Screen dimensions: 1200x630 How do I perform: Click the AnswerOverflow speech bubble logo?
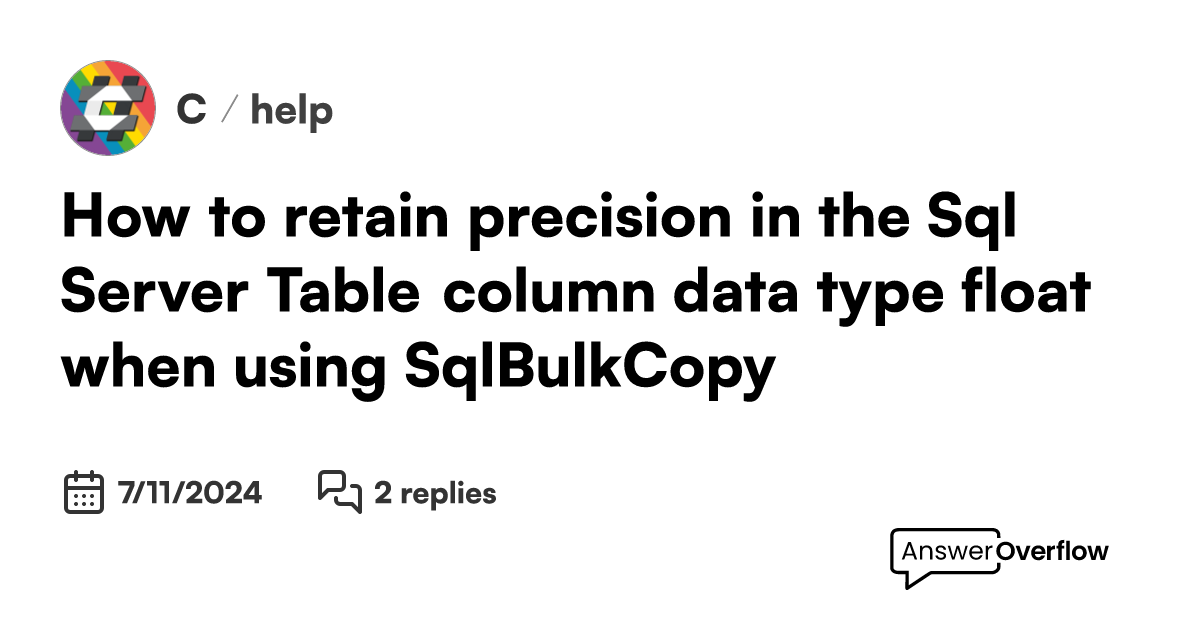click(945, 556)
